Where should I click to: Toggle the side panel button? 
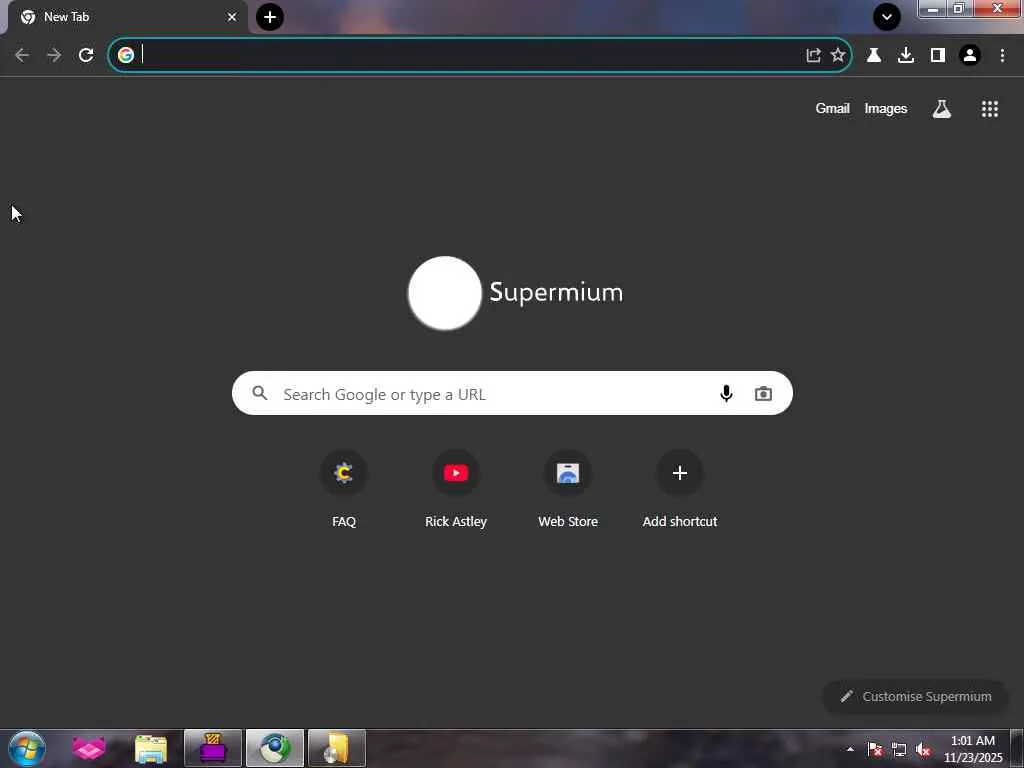938,55
